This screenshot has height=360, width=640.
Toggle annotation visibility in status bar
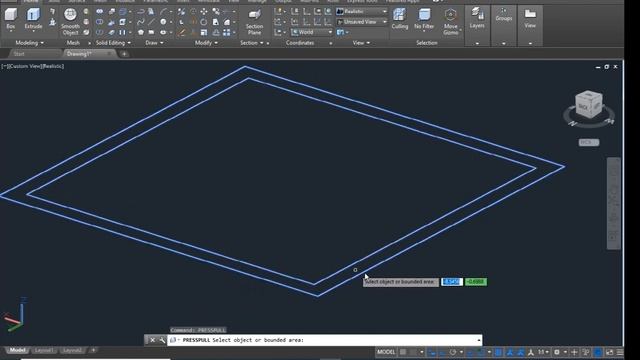(x=510, y=352)
